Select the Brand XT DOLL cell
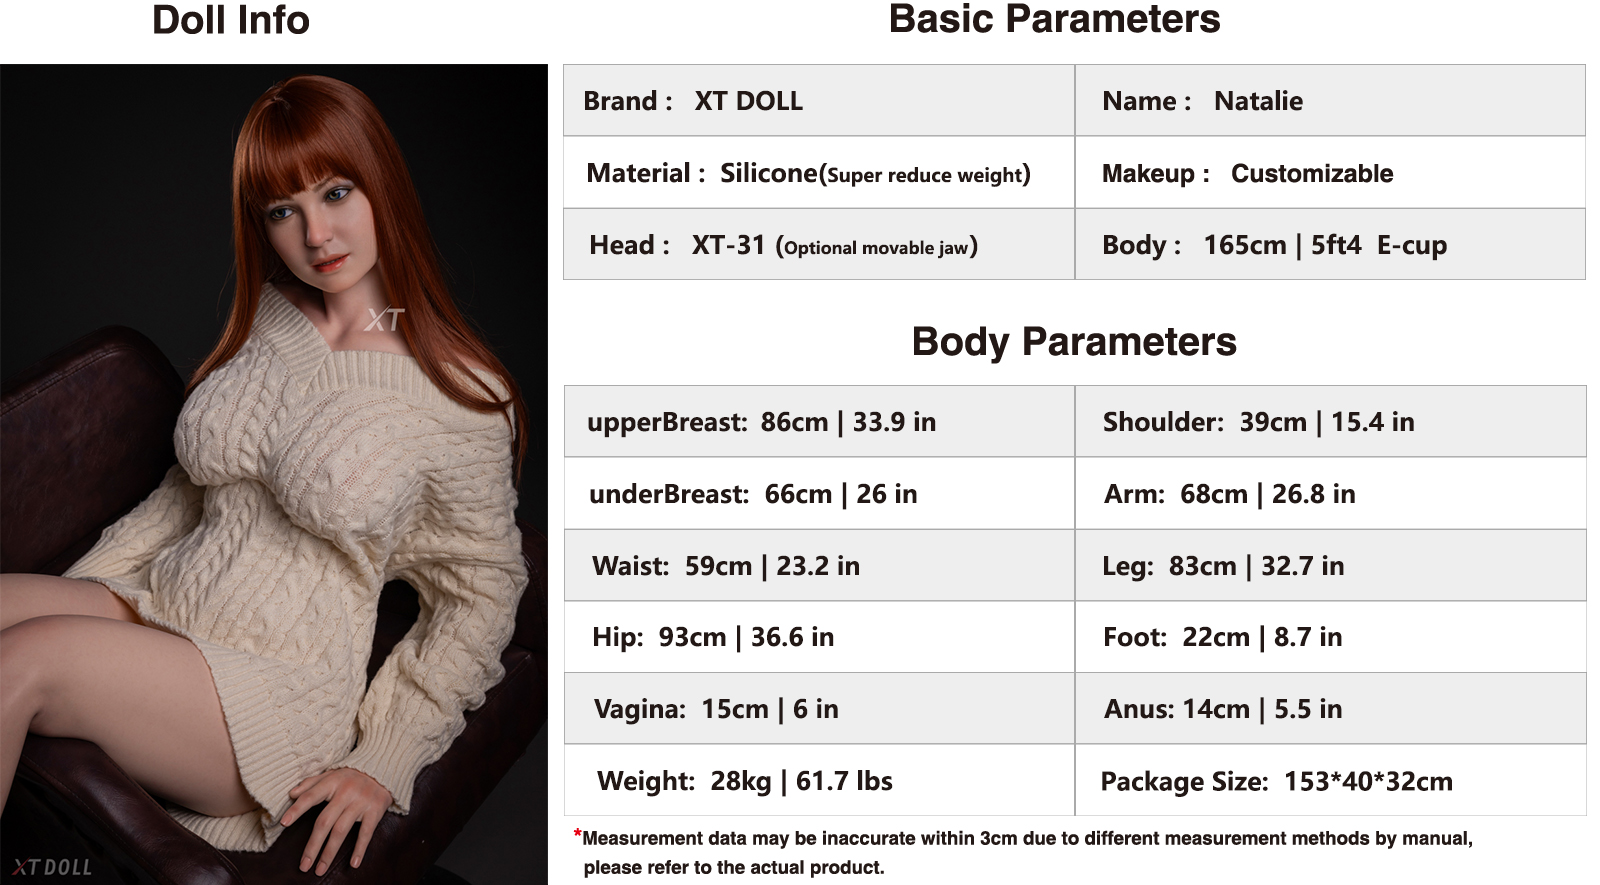Screen dimensions: 1600x885 tap(819, 101)
